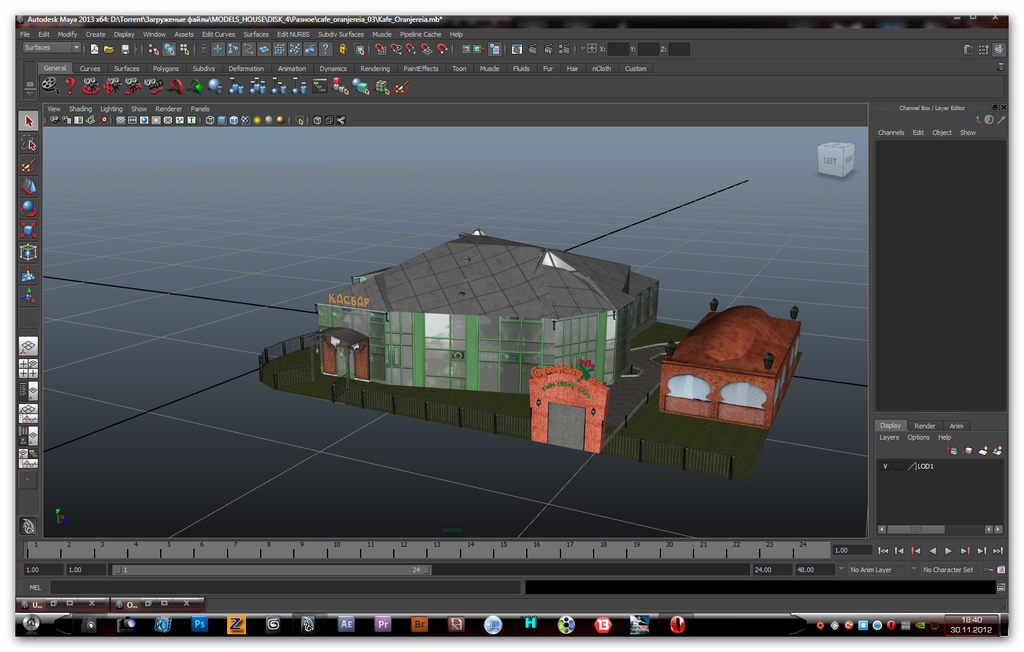Choose the Paint Selection tool
1024x652 pixels.
(28, 165)
